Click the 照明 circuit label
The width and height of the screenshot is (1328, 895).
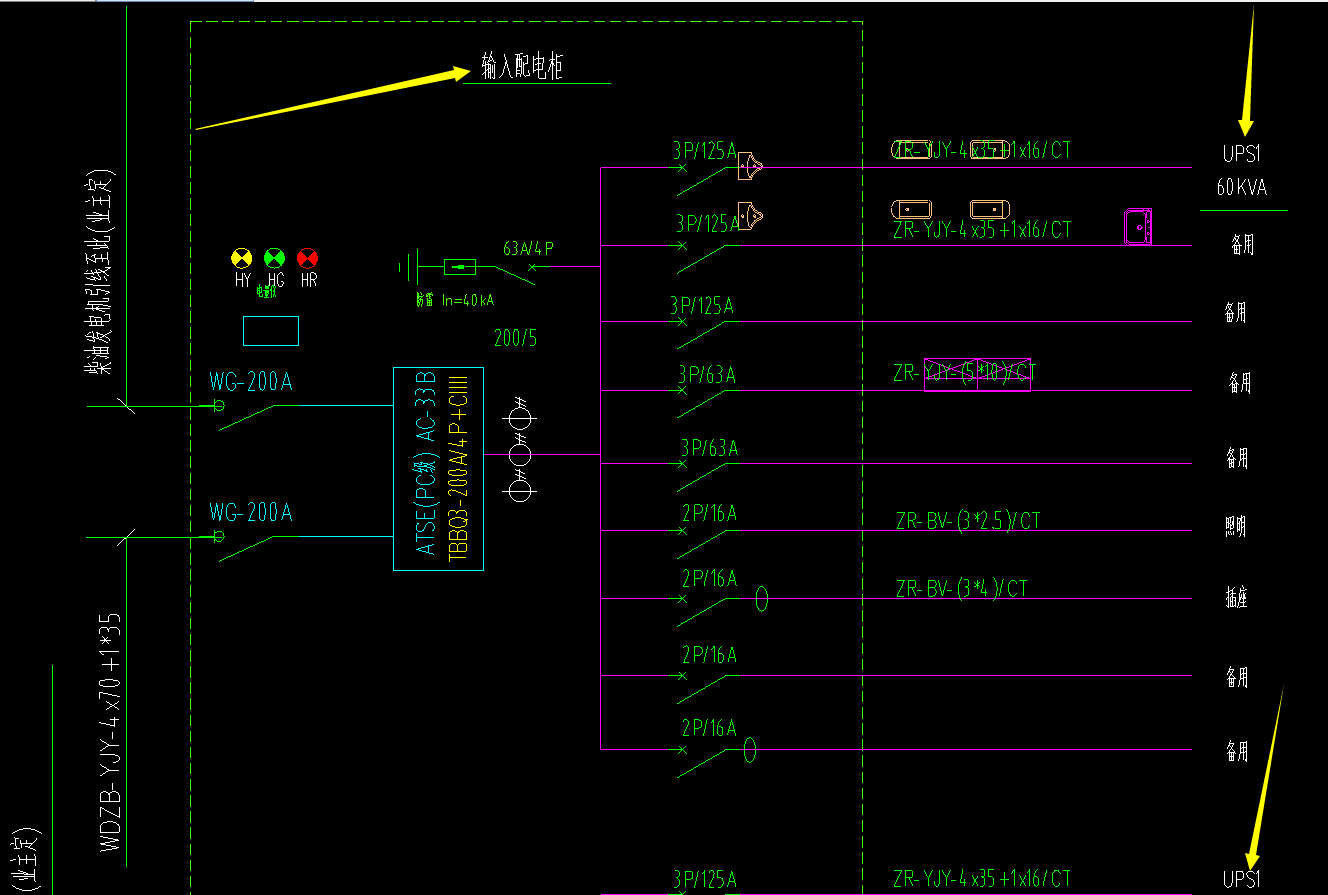(1237, 527)
